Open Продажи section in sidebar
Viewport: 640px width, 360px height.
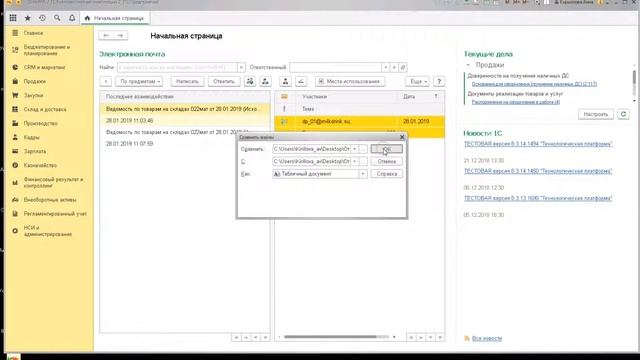click(34, 81)
